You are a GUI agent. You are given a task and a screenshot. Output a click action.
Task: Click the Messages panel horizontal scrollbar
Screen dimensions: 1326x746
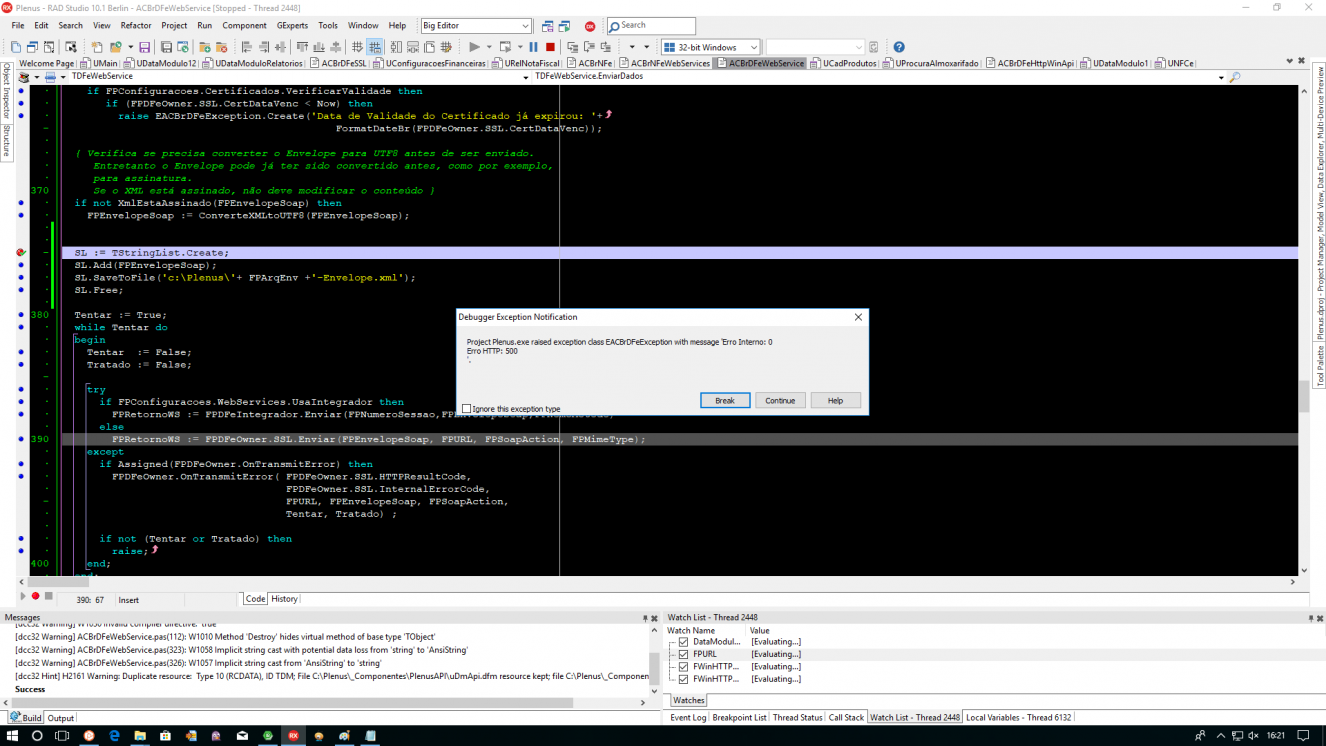tap(325, 703)
